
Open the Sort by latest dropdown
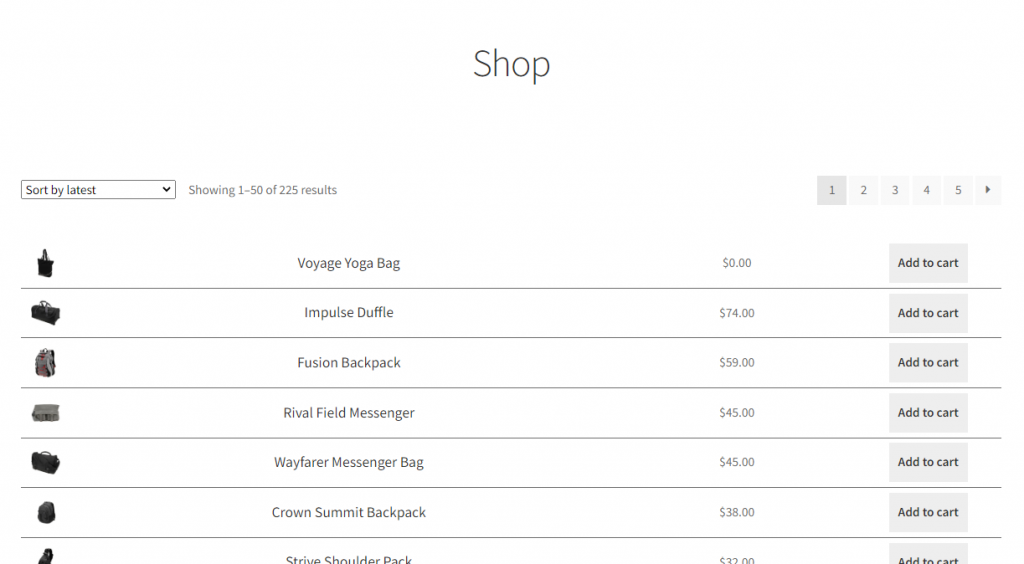[x=98, y=190]
